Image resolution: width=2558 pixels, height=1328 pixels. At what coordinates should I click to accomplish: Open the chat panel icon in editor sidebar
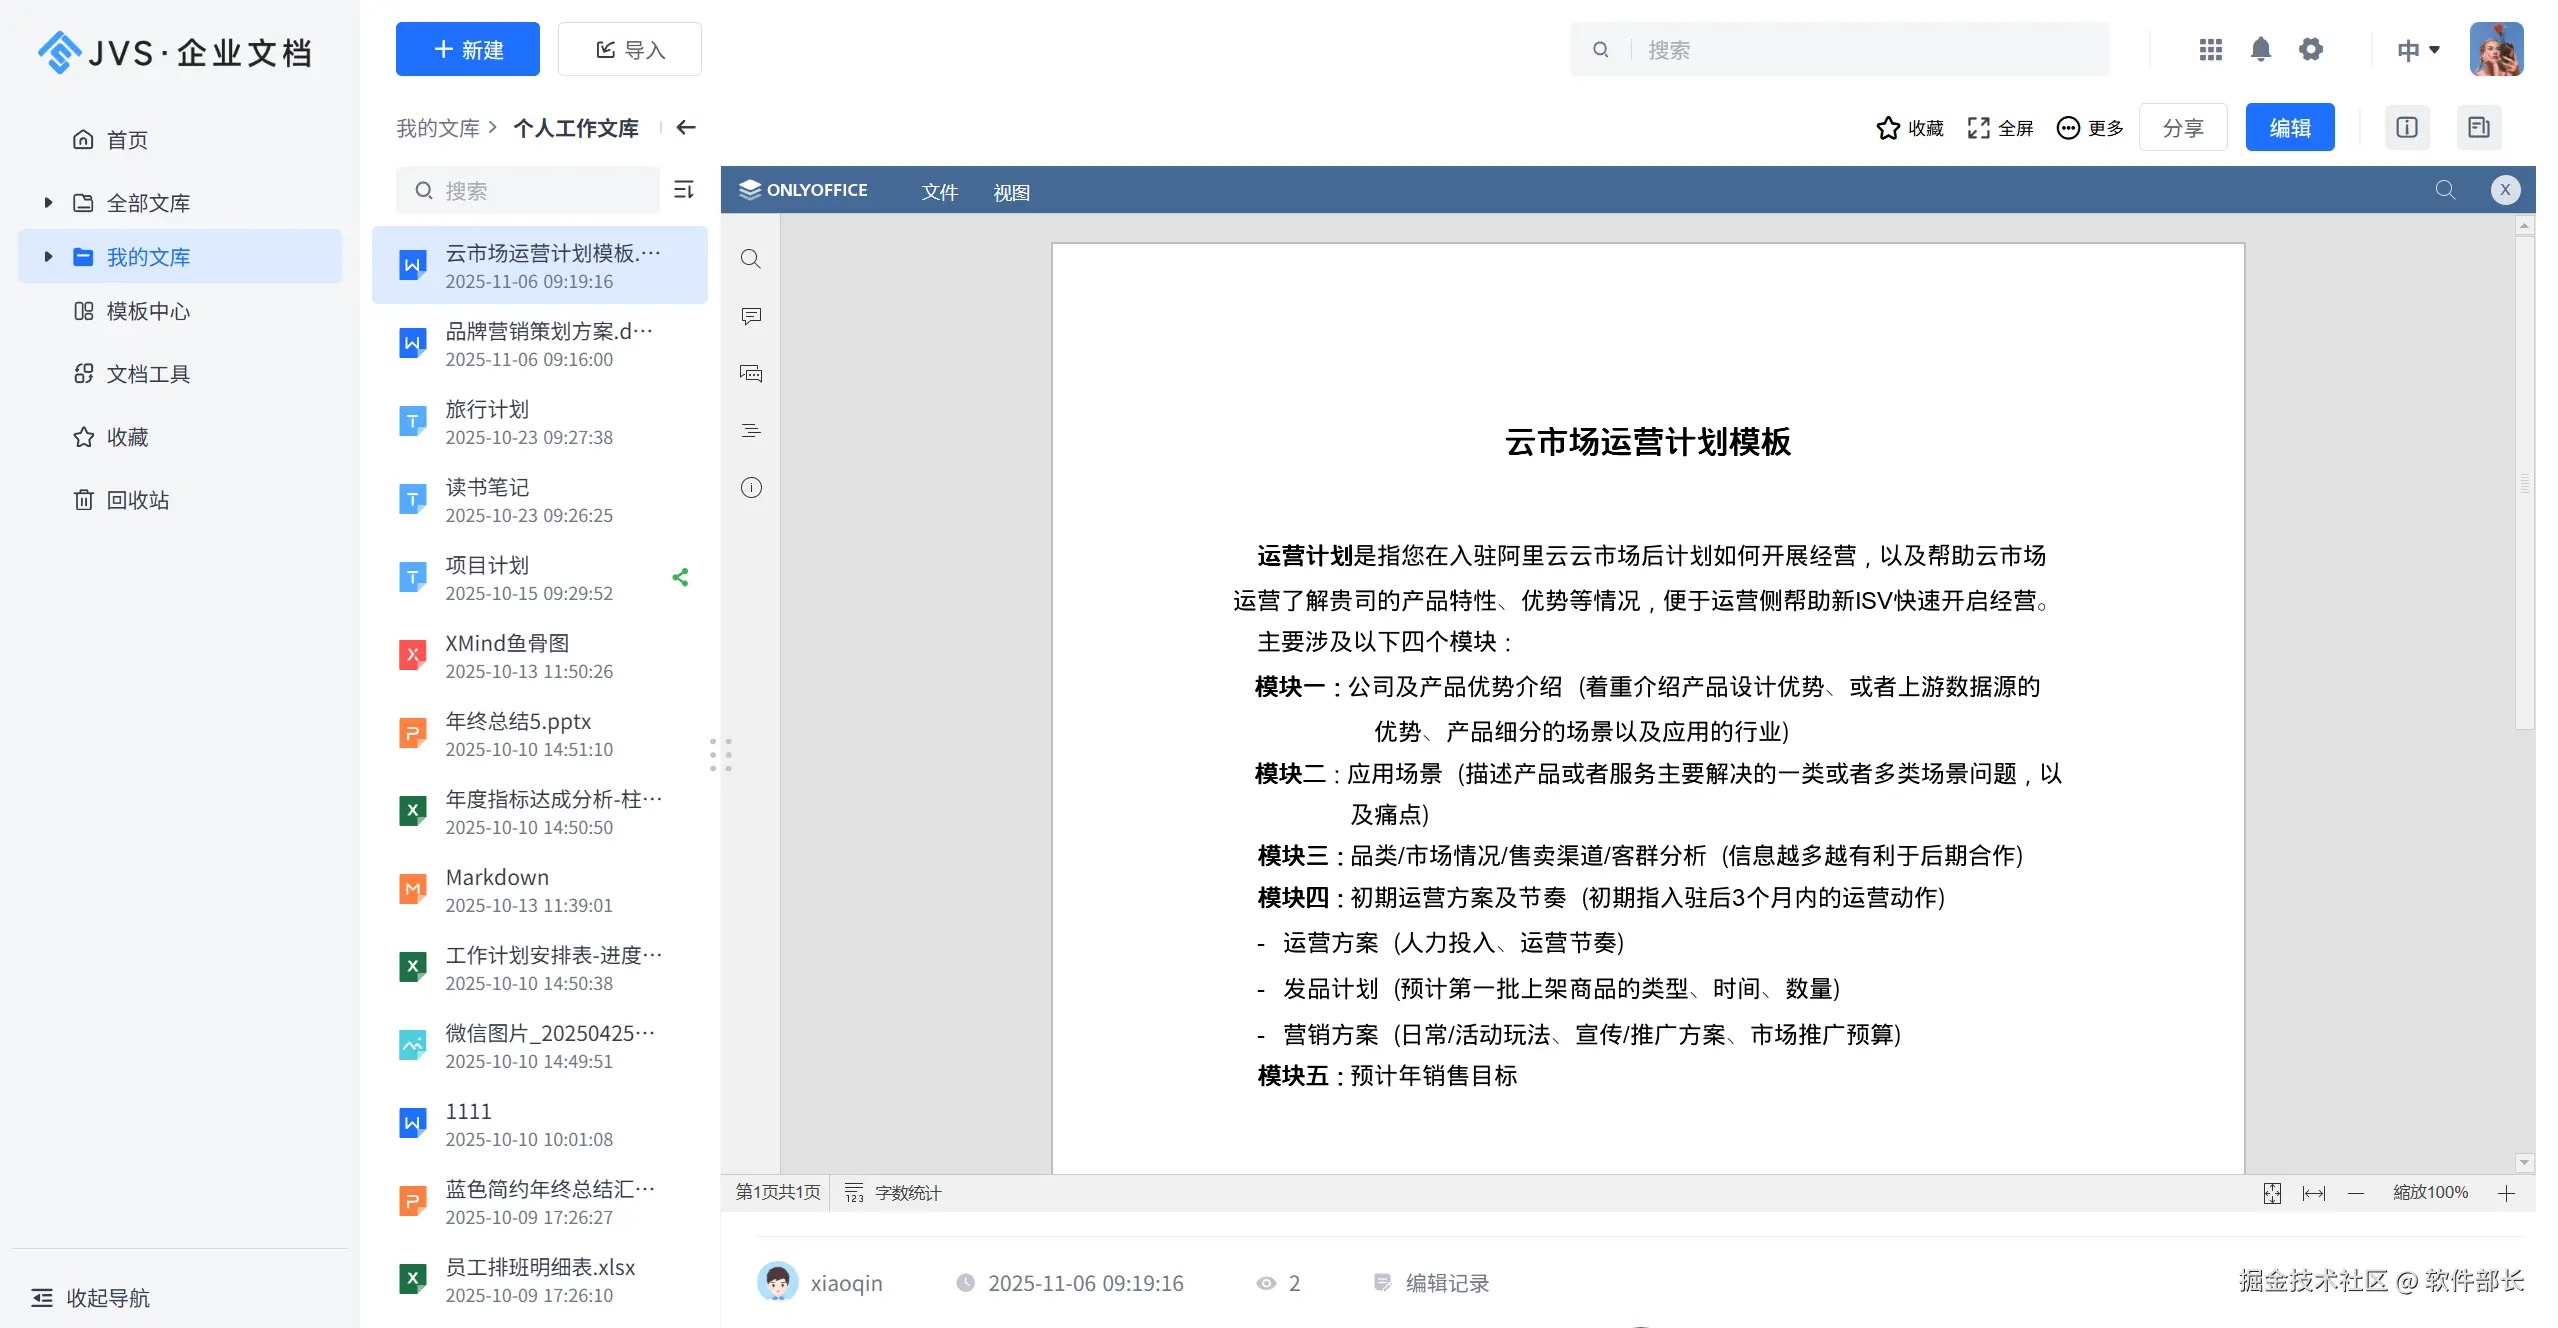[751, 374]
